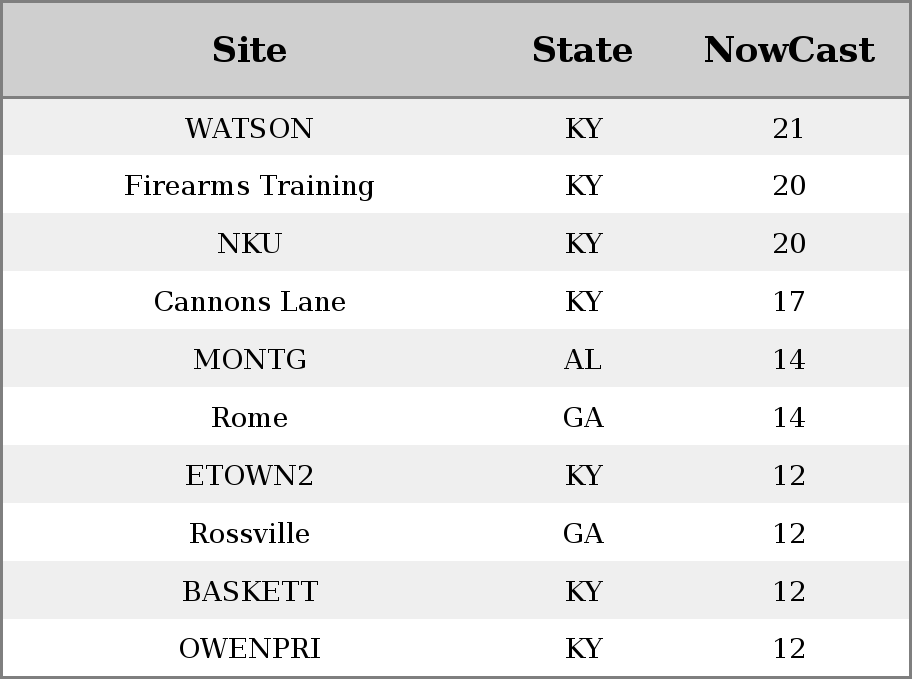Screen dimensions: 912x679
Task: Click the KY state cell for OWENPRI
Action: pos(583,648)
